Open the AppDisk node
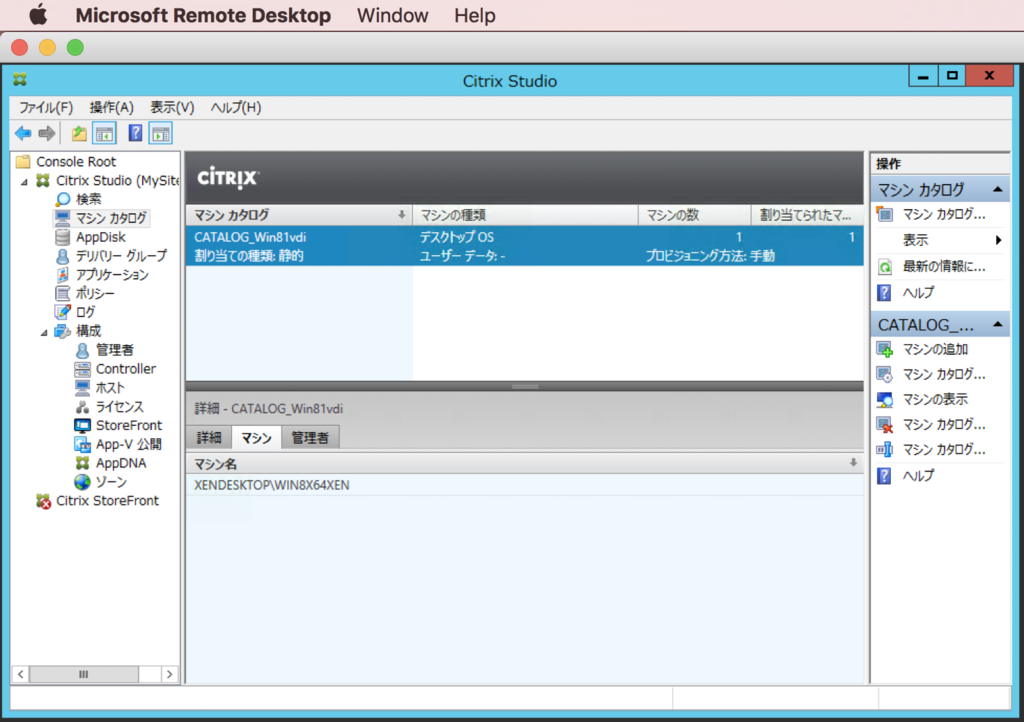1024x722 pixels. tap(101, 237)
